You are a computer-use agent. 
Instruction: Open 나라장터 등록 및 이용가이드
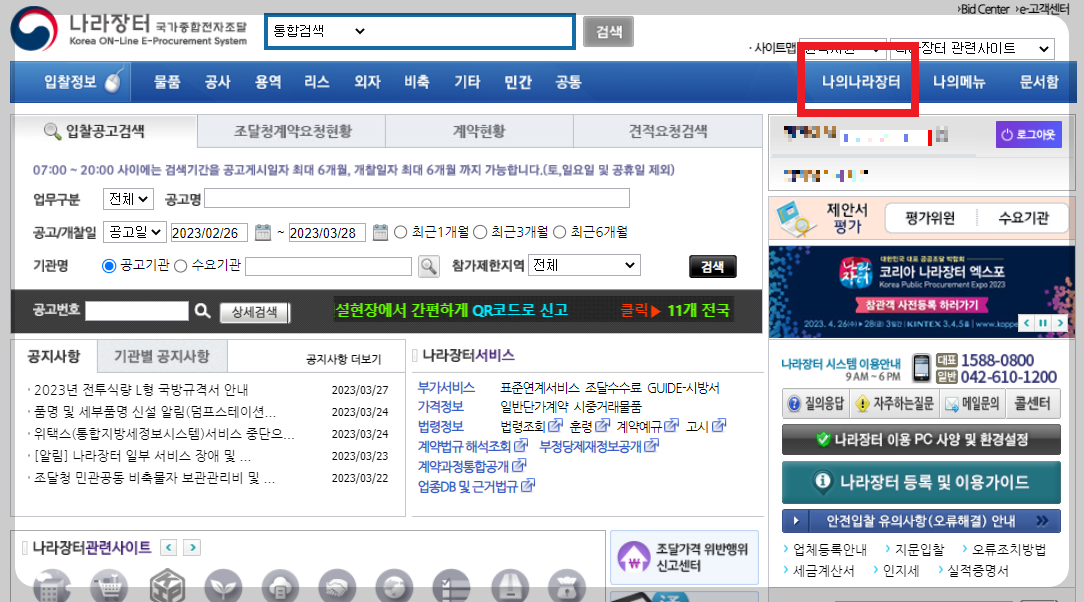(x=921, y=482)
